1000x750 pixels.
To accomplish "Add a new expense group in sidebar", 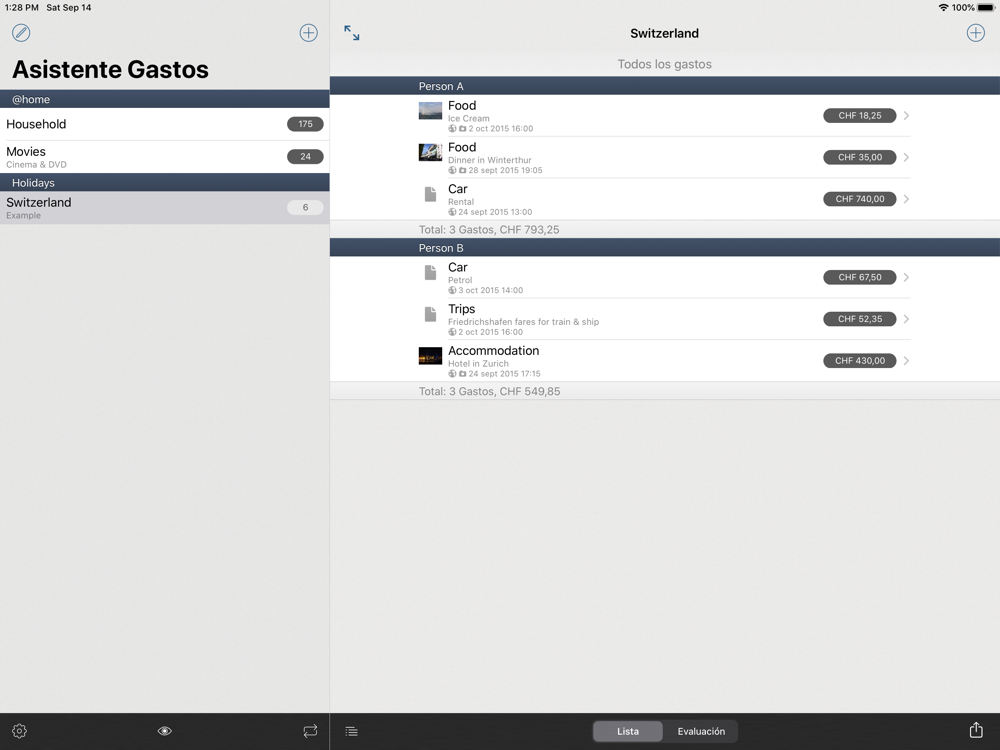I will pyautogui.click(x=309, y=33).
